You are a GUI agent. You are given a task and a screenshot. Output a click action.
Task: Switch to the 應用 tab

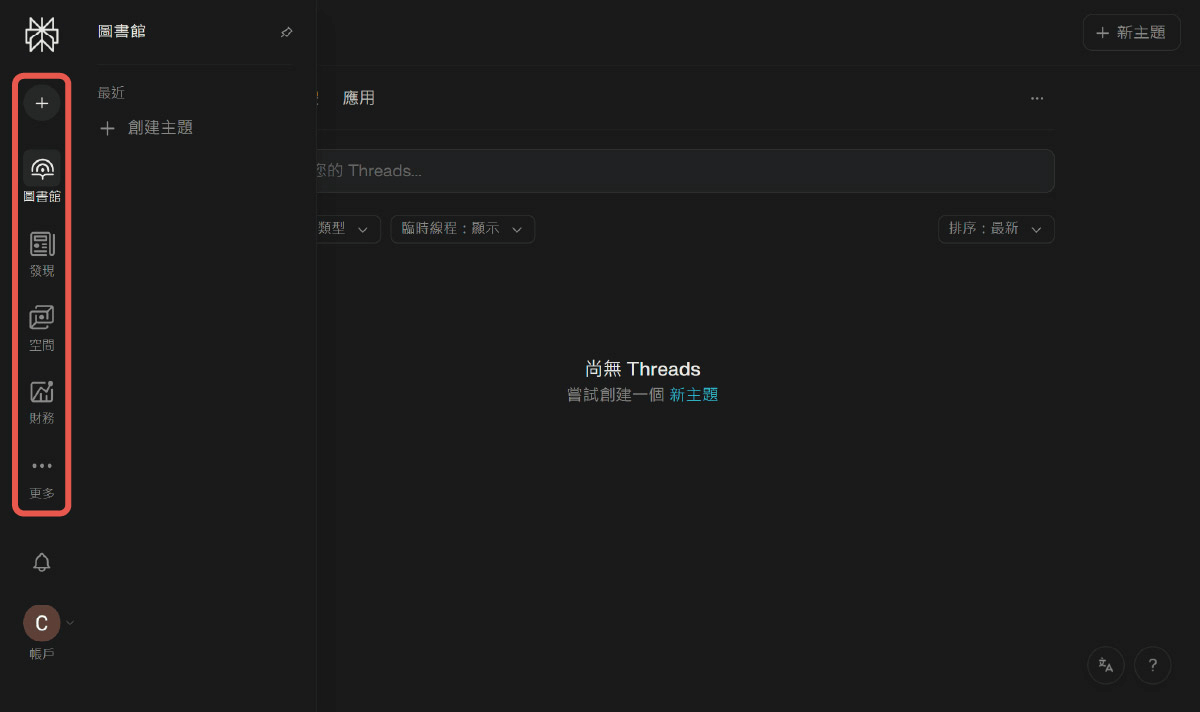(x=359, y=97)
